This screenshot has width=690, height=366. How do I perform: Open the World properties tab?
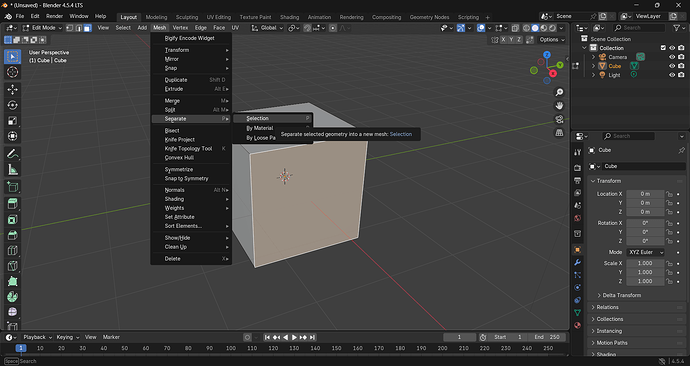(578, 218)
